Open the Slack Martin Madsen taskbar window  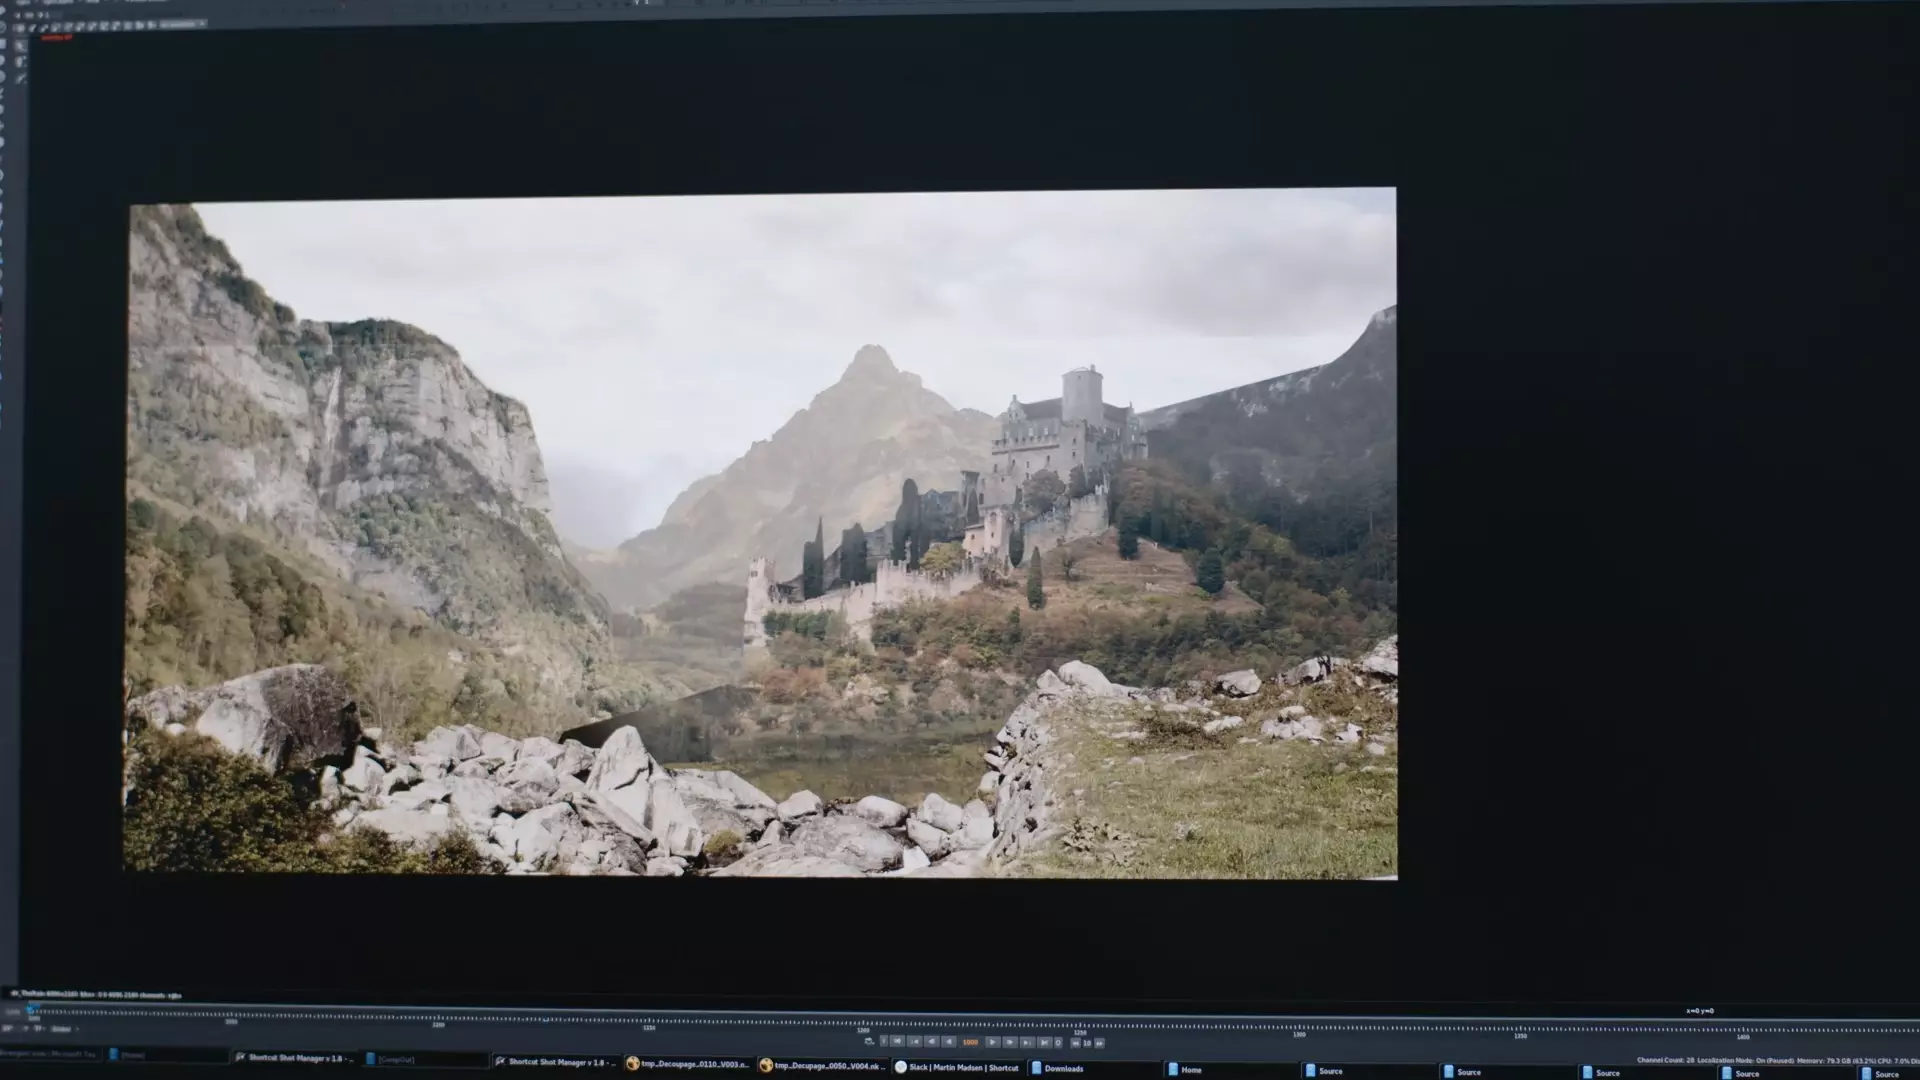click(957, 1068)
